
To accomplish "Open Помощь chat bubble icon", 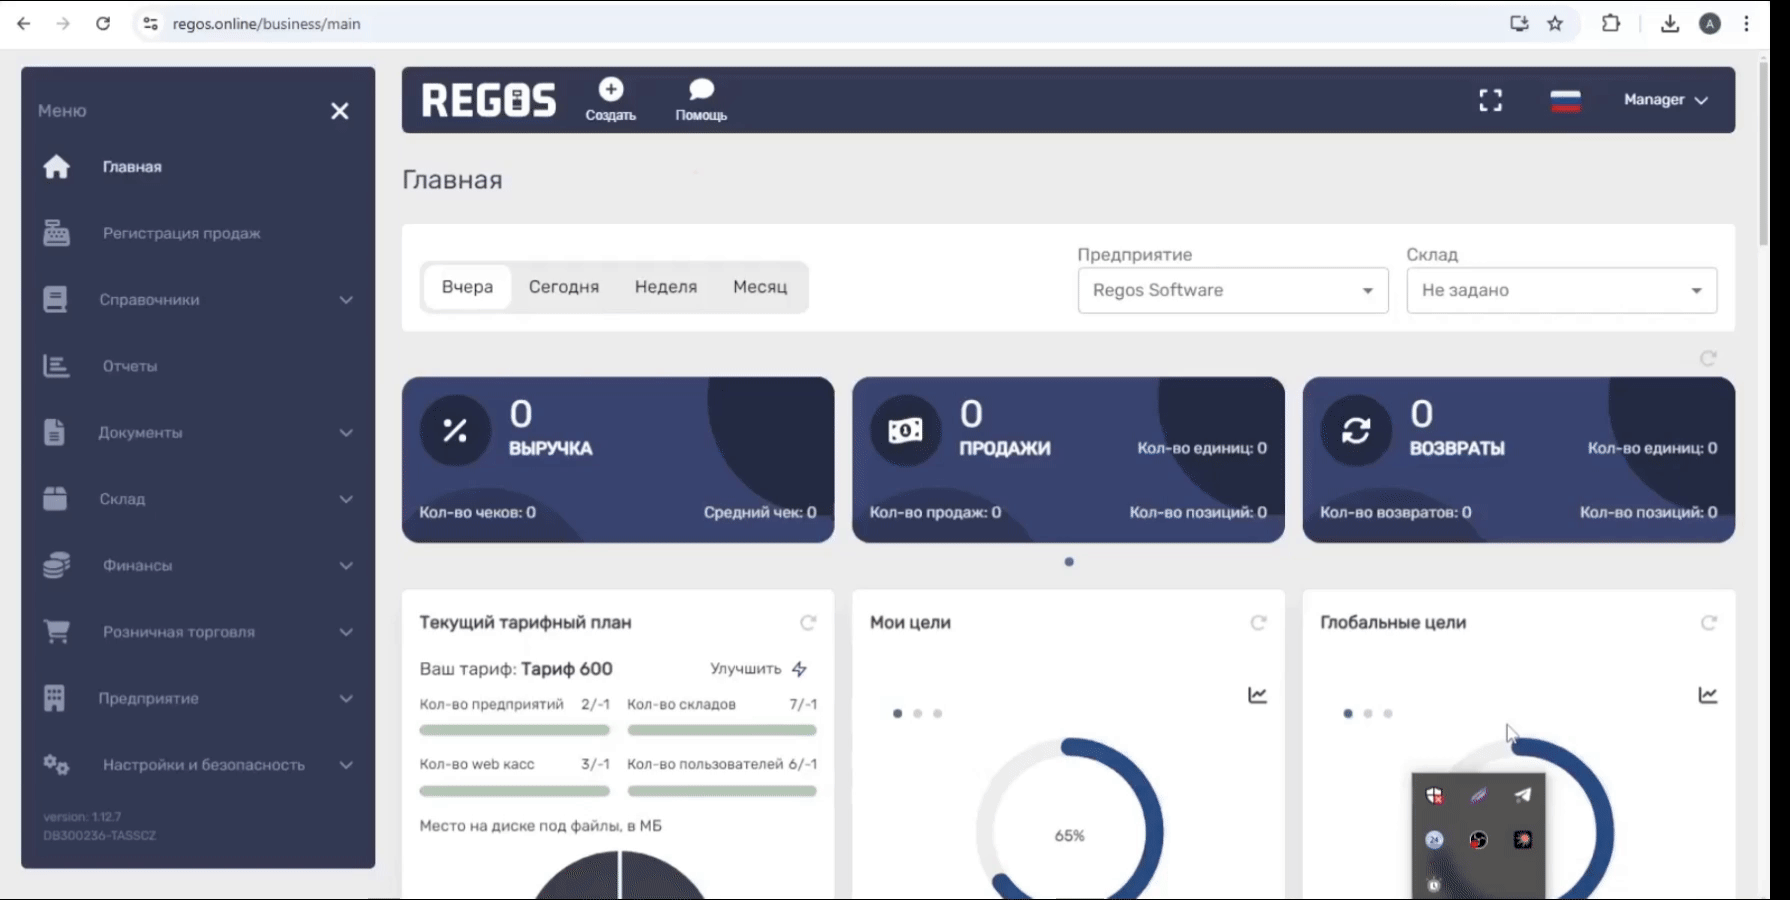I will coord(702,89).
